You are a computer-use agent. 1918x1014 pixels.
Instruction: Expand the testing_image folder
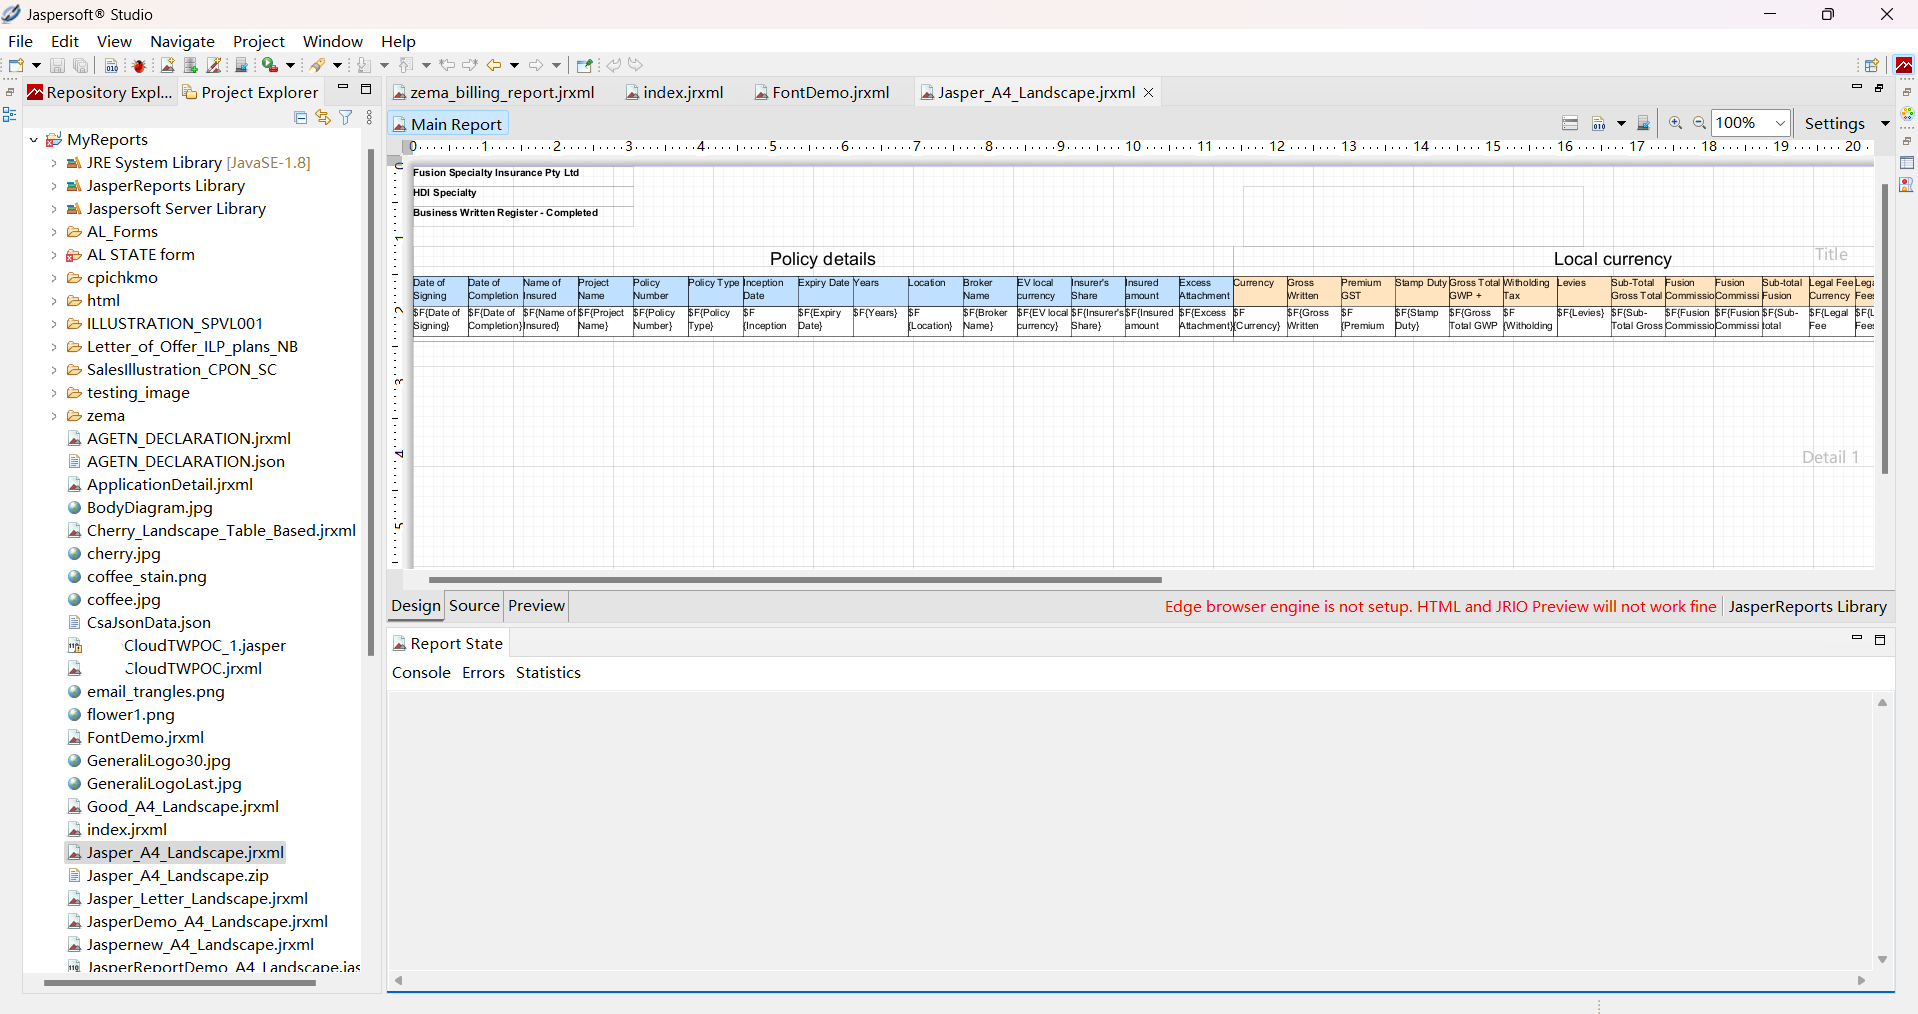click(x=54, y=393)
